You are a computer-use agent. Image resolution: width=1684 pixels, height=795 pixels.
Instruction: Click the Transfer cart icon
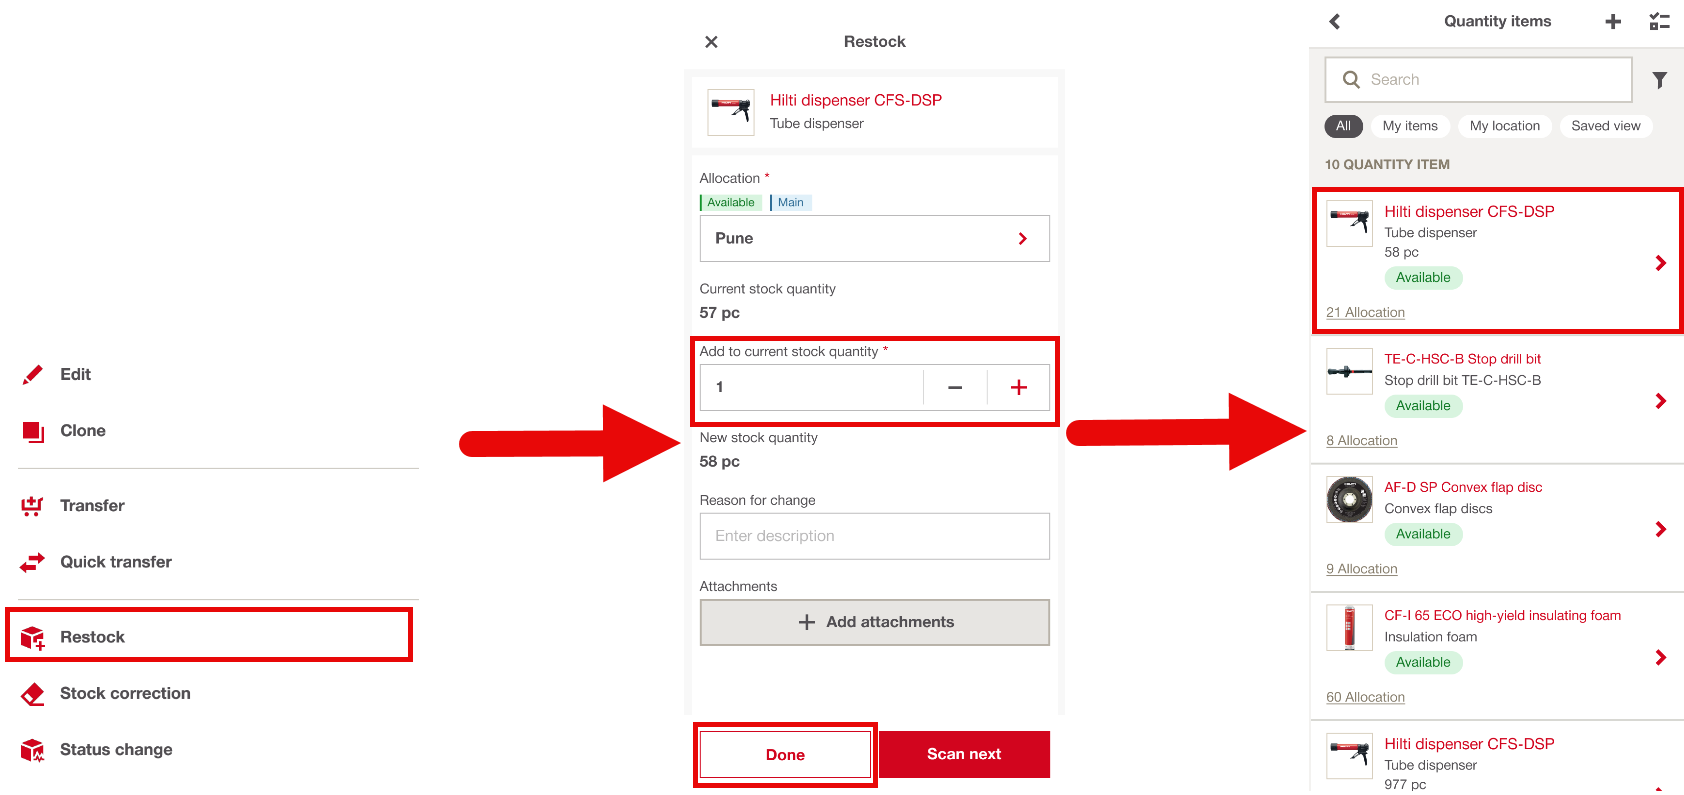(33, 506)
